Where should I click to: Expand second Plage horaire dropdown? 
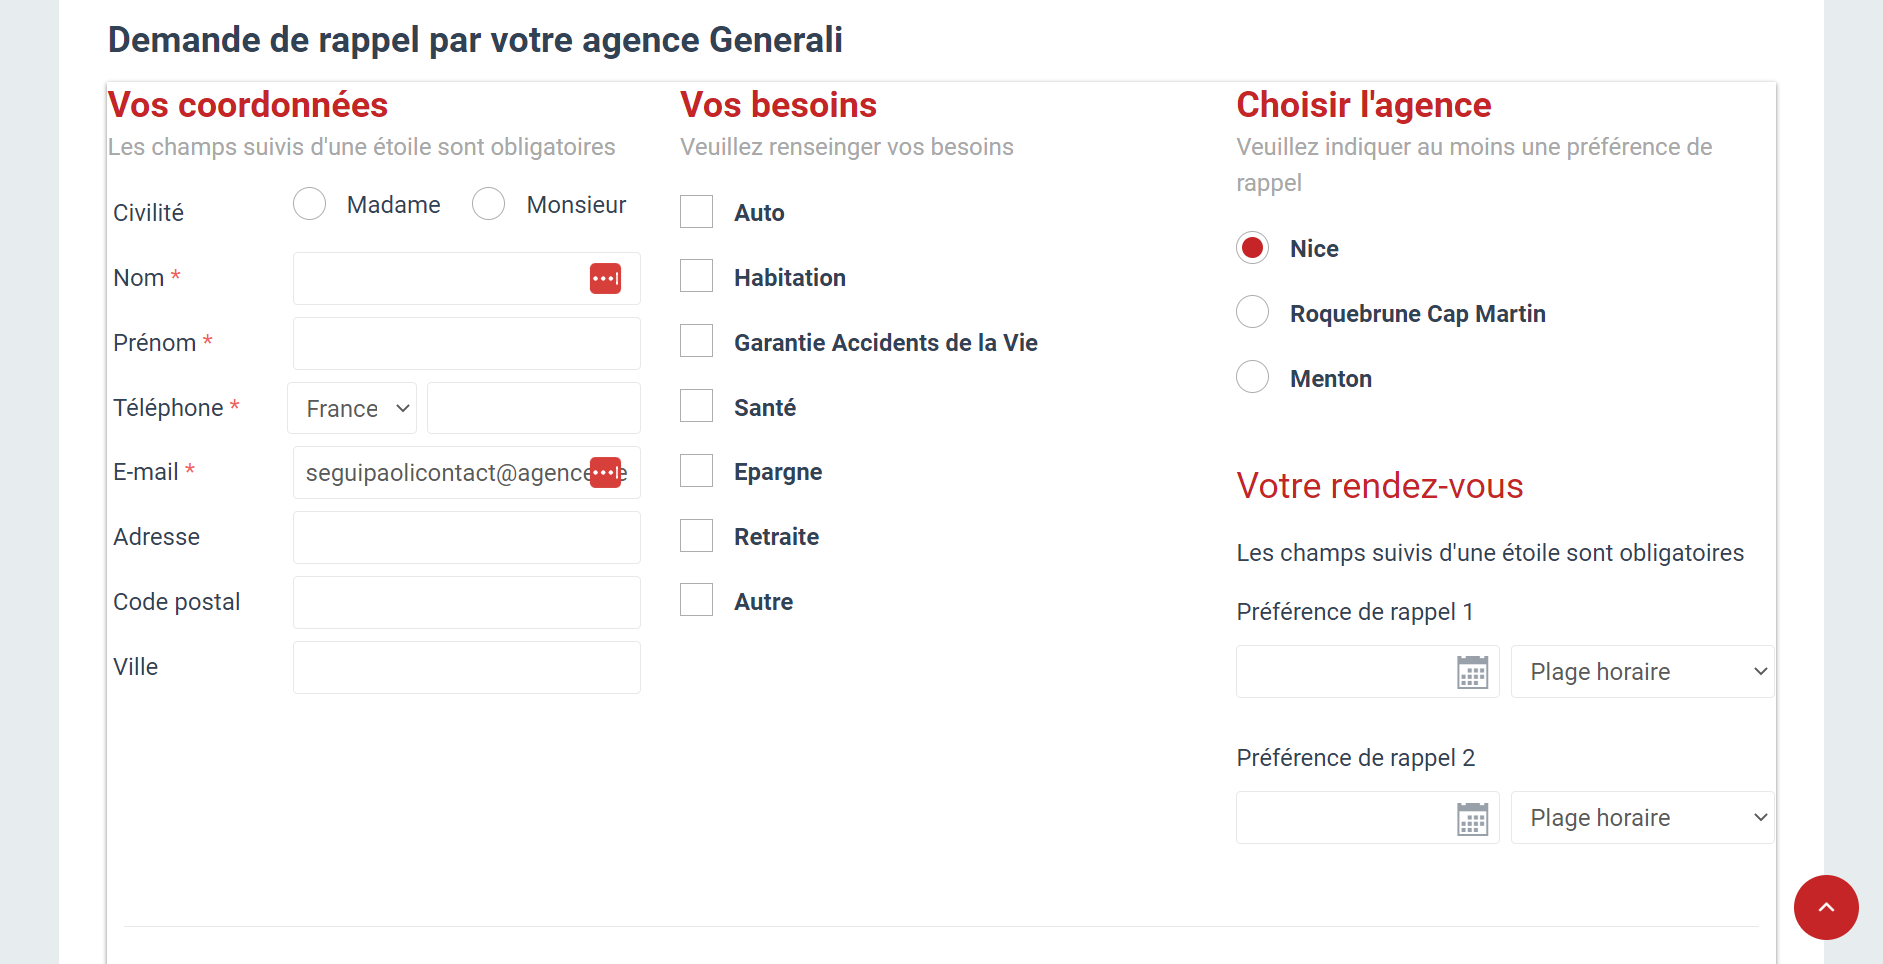click(1642, 818)
